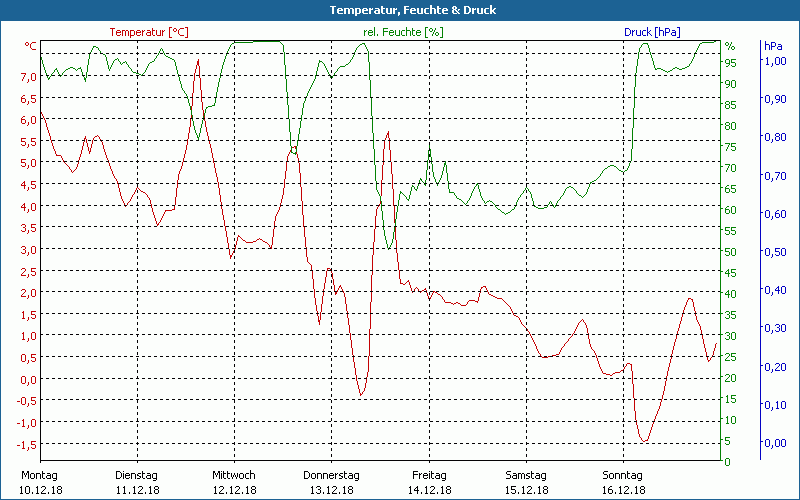Click the small circle marker on the green humidity line
The width and height of the screenshot is (800, 500).
point(294,150)
